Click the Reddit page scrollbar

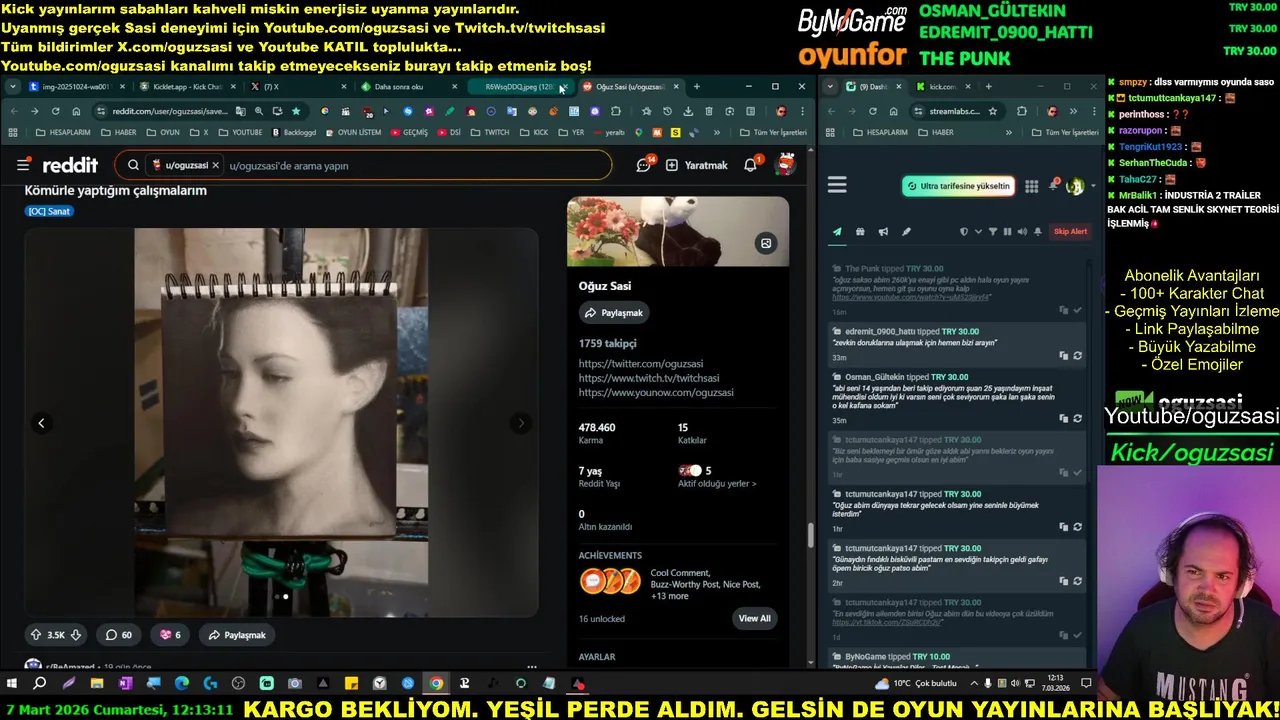(x=810, y=535)
